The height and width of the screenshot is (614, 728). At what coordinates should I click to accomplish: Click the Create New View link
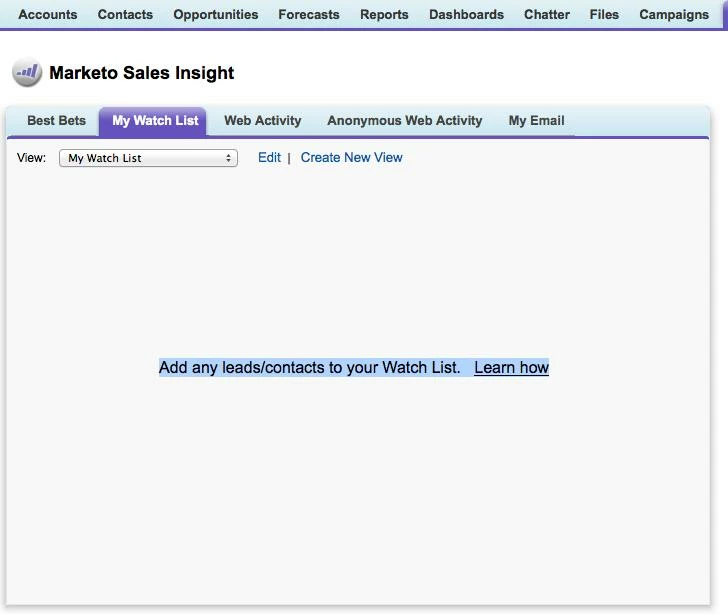351,157
